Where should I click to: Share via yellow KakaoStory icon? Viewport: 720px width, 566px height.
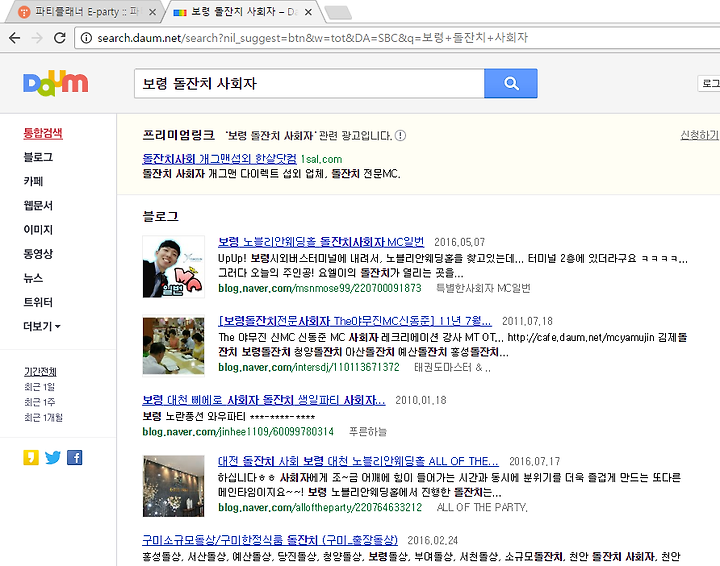click(x=31, y=457)
